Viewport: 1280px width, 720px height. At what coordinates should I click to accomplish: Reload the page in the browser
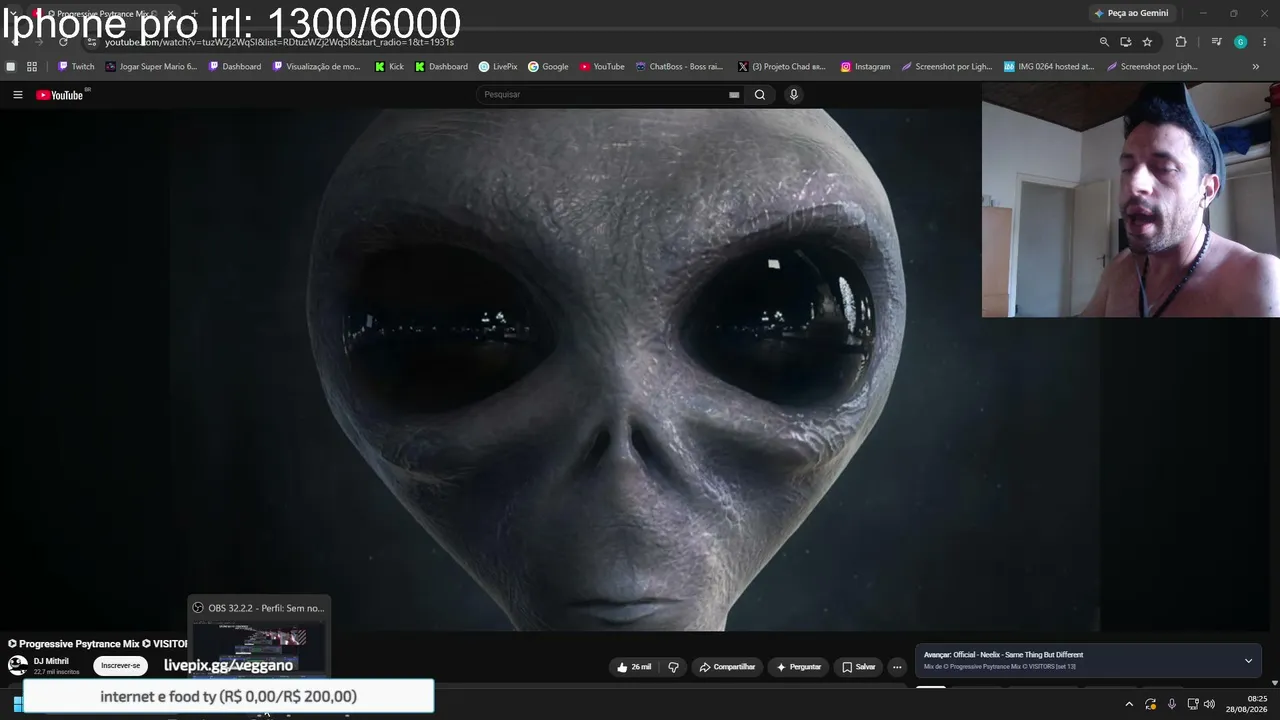pos(63,42)
